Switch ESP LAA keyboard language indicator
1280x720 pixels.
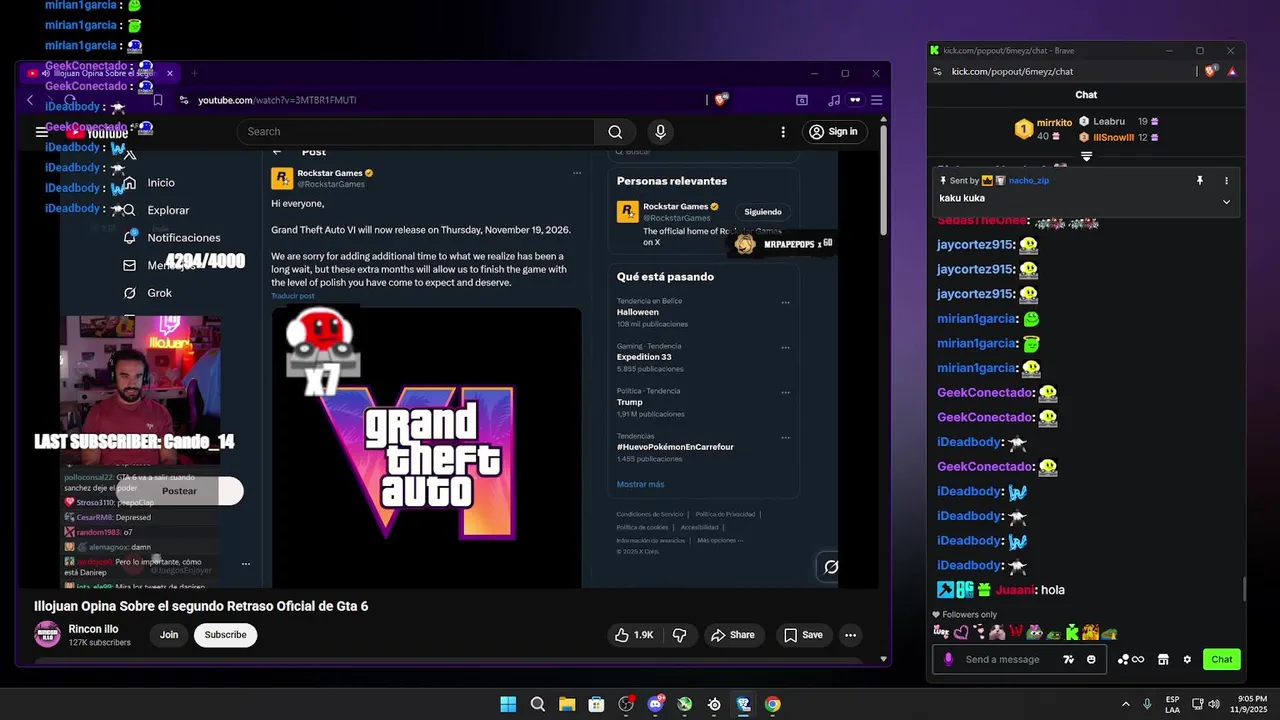pyautogui.click(x=1172, y=704)
